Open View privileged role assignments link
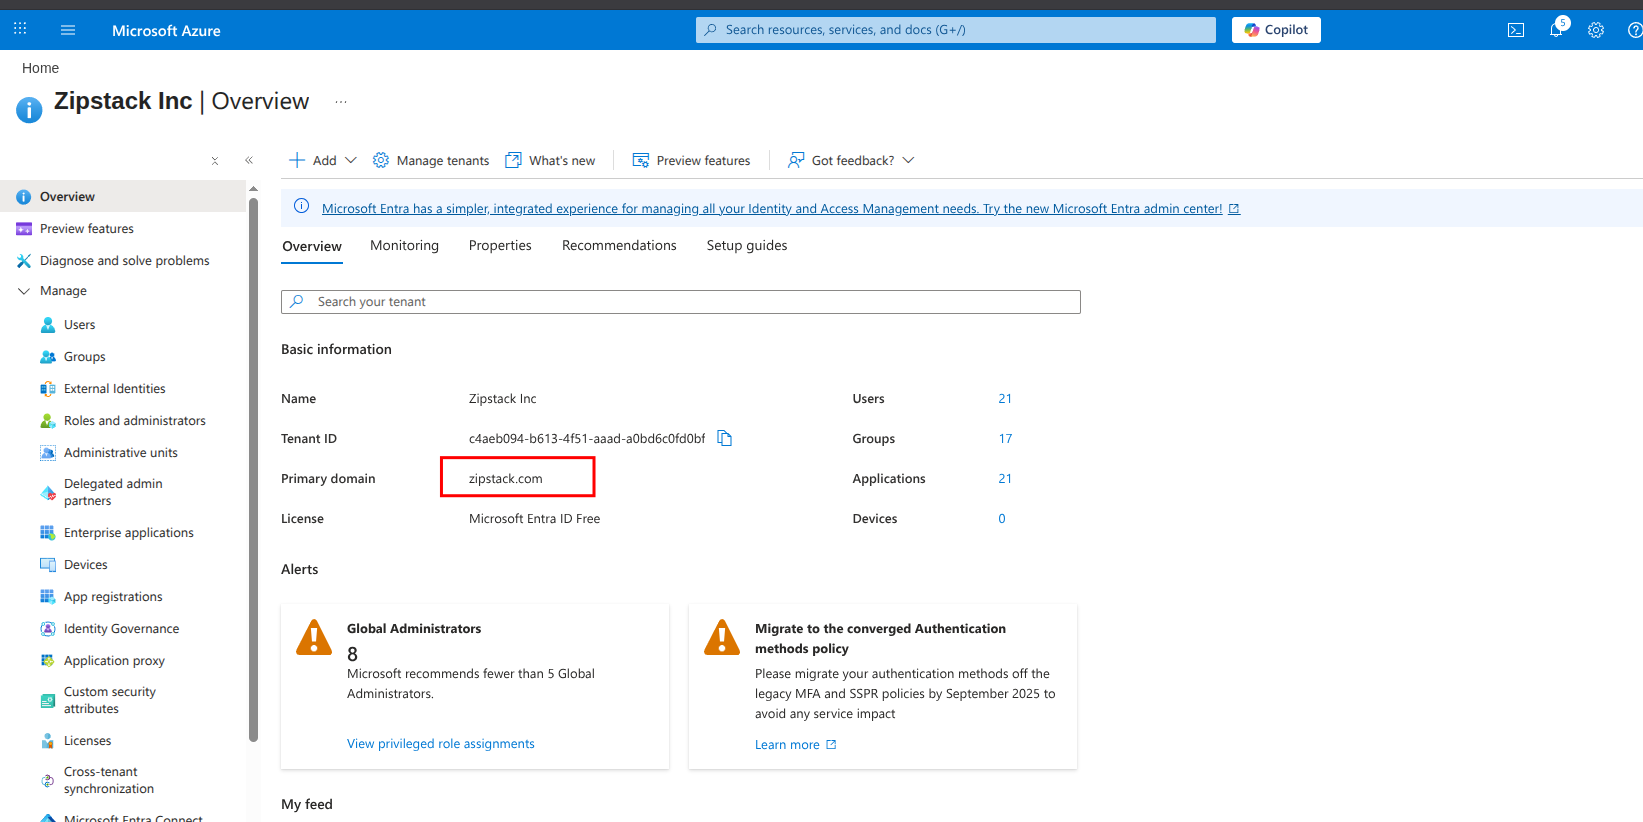This screenshot has width=1643, height=822. coord(440,744)
